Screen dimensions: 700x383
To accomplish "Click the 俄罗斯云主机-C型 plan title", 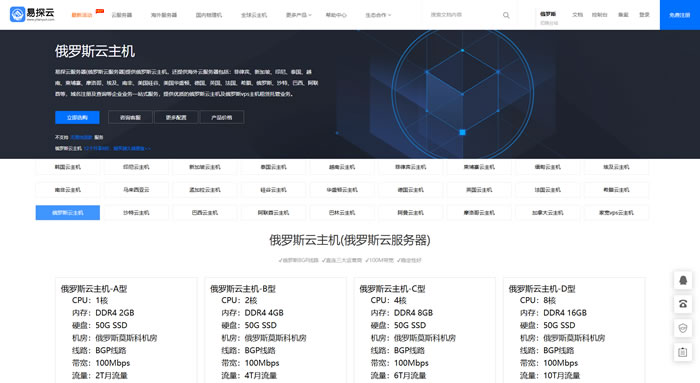I will pos(392,289).
